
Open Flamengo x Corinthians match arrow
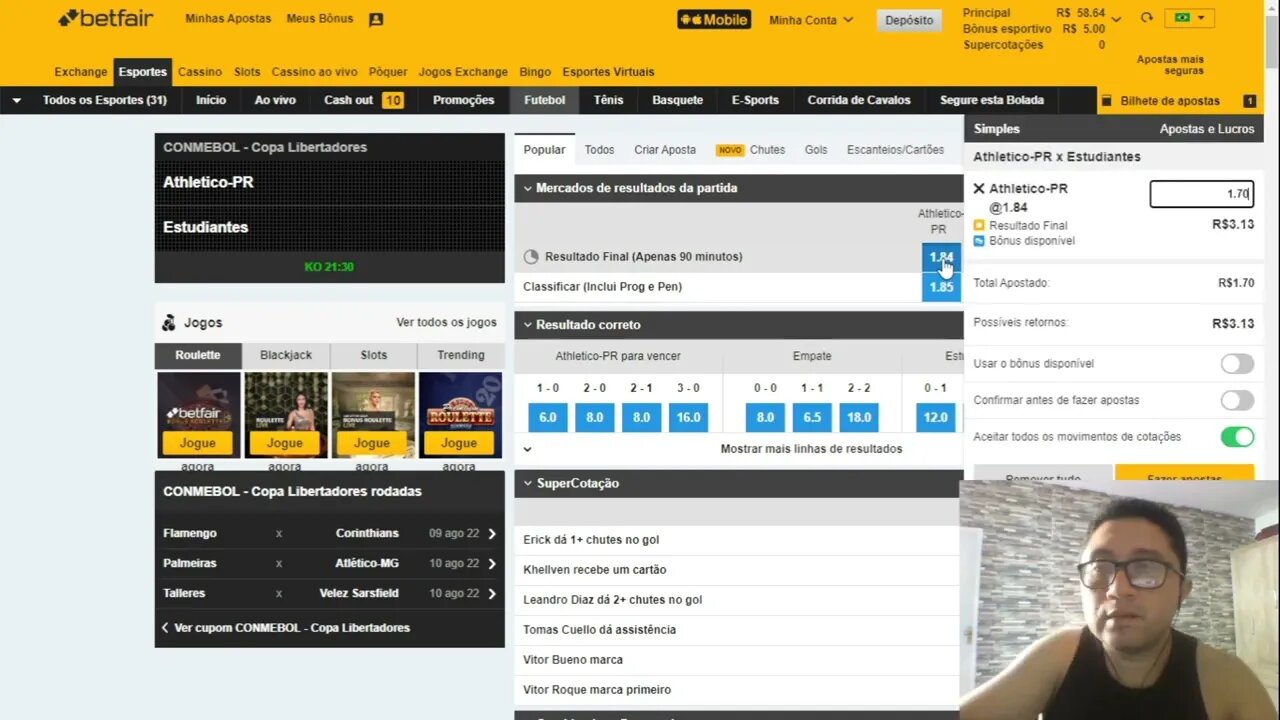tap(491, 534)
